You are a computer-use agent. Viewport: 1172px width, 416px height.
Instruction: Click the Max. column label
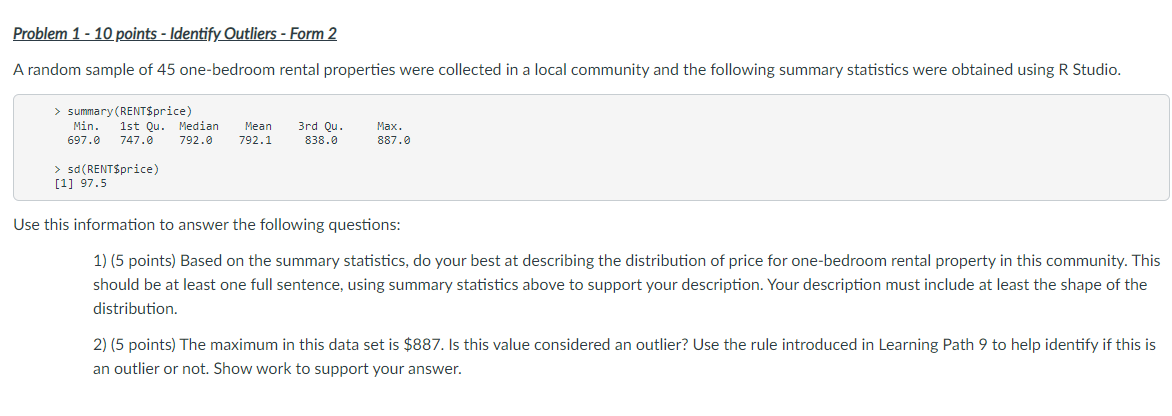click(x=391, y=126)
